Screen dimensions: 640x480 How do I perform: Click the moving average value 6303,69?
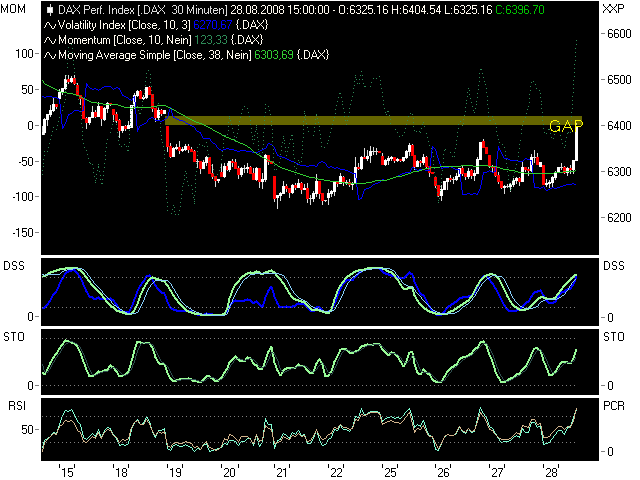coord(273,55)
